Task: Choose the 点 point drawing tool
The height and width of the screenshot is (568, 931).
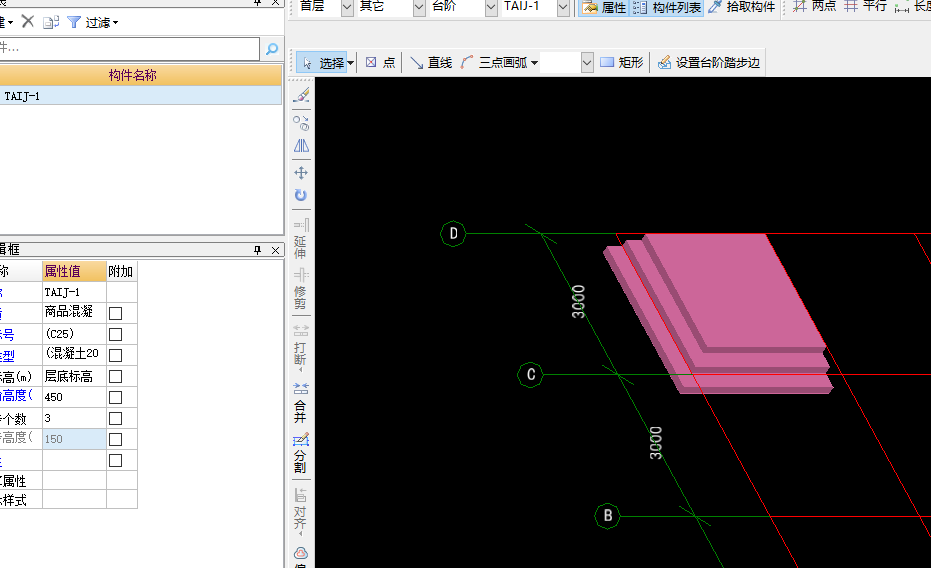Action: point(381,62)
